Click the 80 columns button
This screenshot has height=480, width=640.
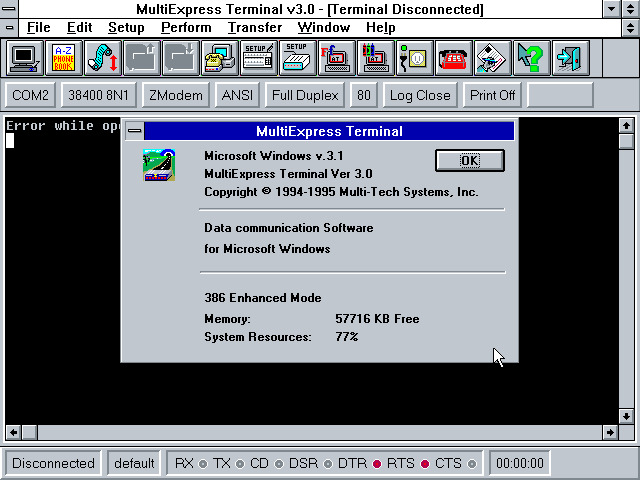tap(364, 95)
